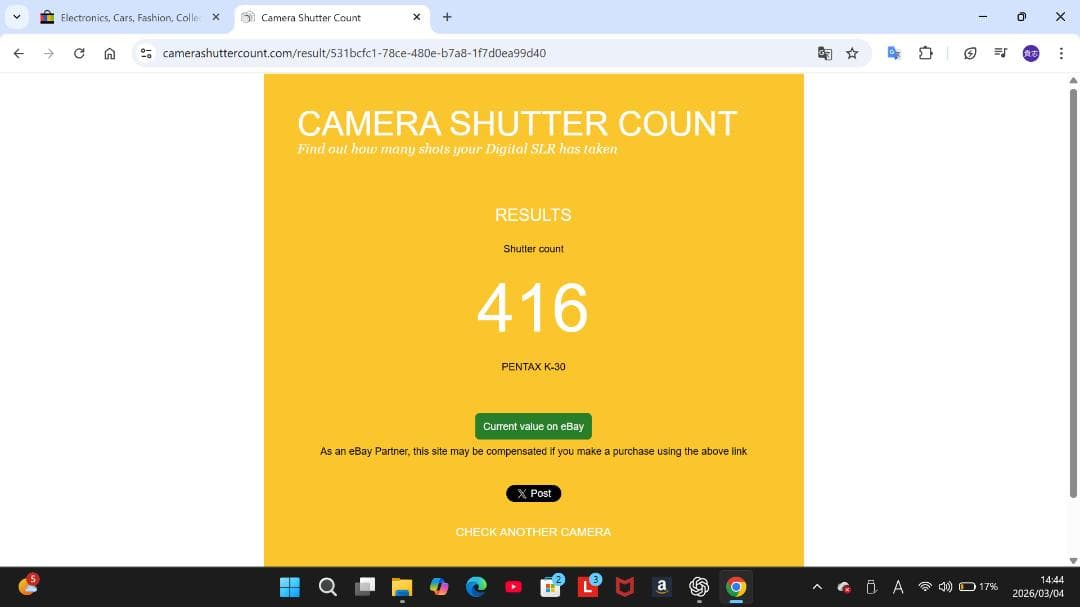Click the IME letter A indicator
The width and height of the screenshot is (1080, 607).
click(x=898, y=587)
